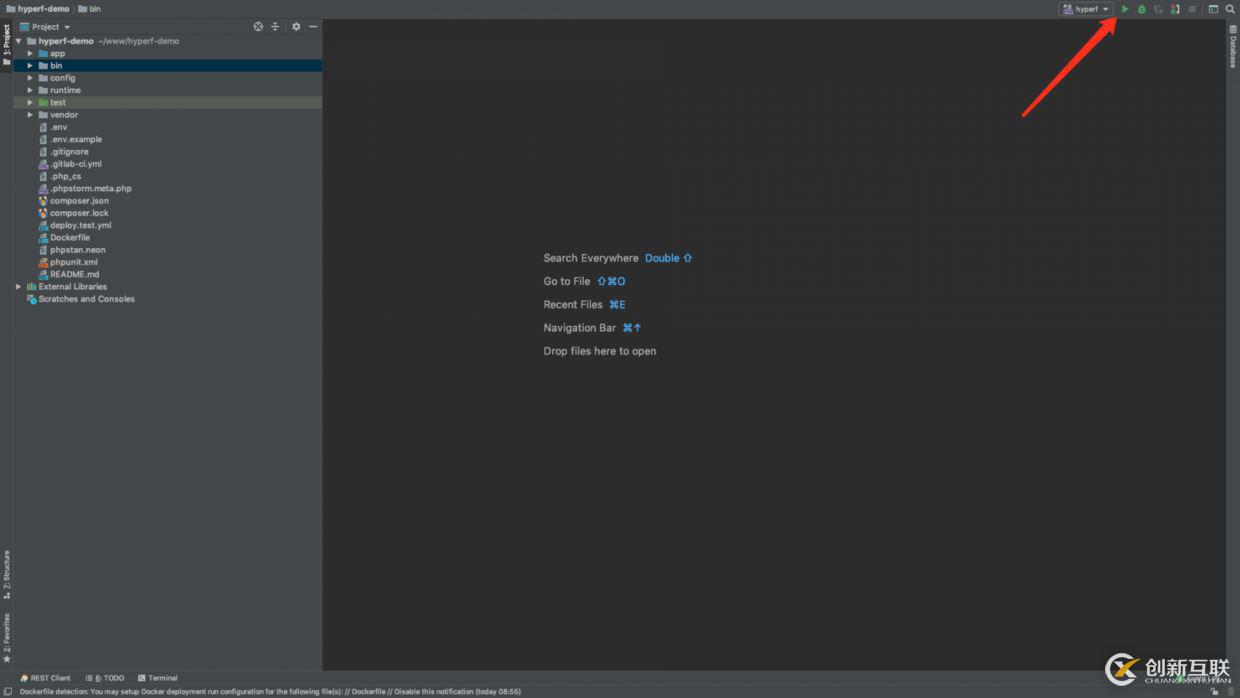Click hyperf-demo breadcrumb in navigation bar
Screen dimensions: 1240x698
click(37, 9)
